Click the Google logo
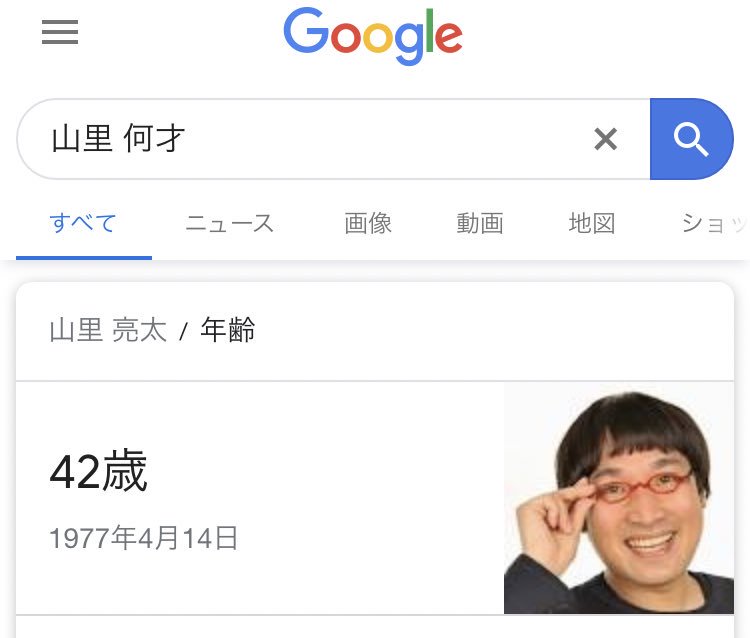Viewport: 750px width, 638px height. [373, 36]
